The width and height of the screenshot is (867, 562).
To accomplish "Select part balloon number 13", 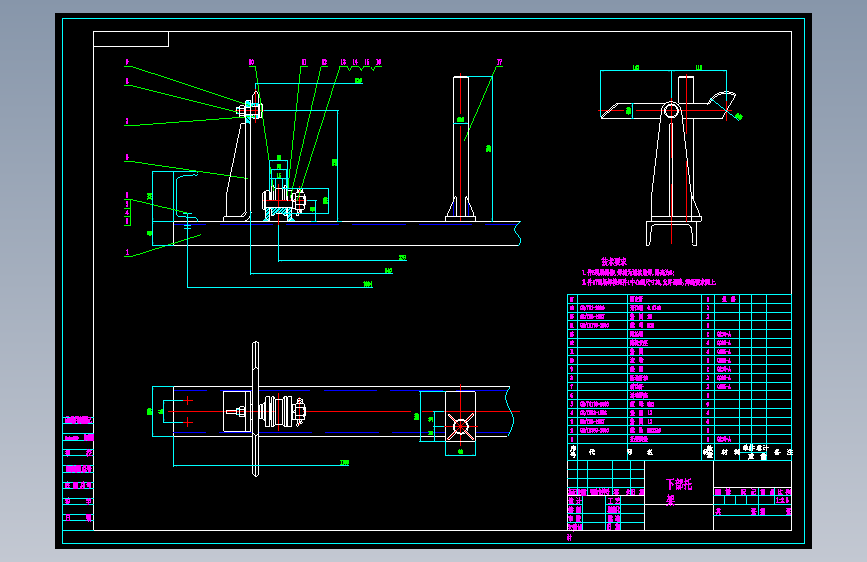I will (x=343, y=62).
